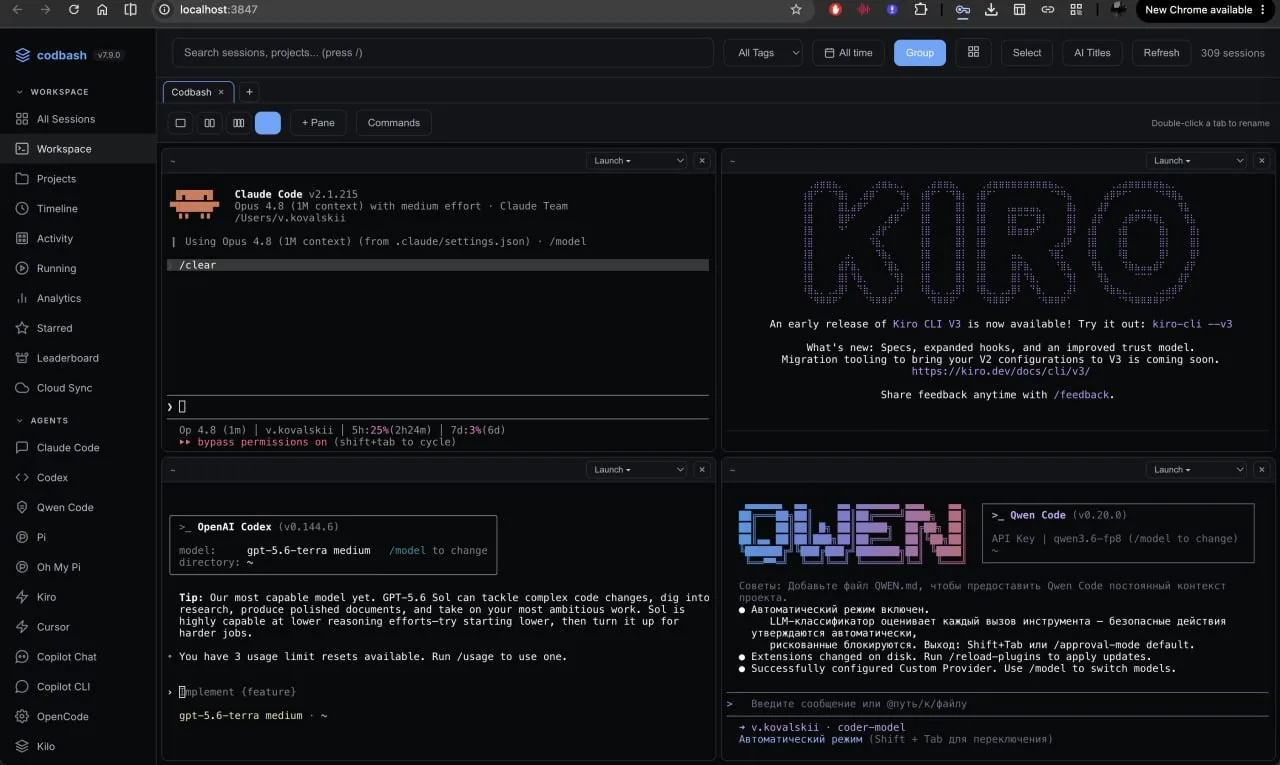Click the /clear command line in Claude pane
The image size is (1280, 765).
pyautogui.click(x=438, y=265)
